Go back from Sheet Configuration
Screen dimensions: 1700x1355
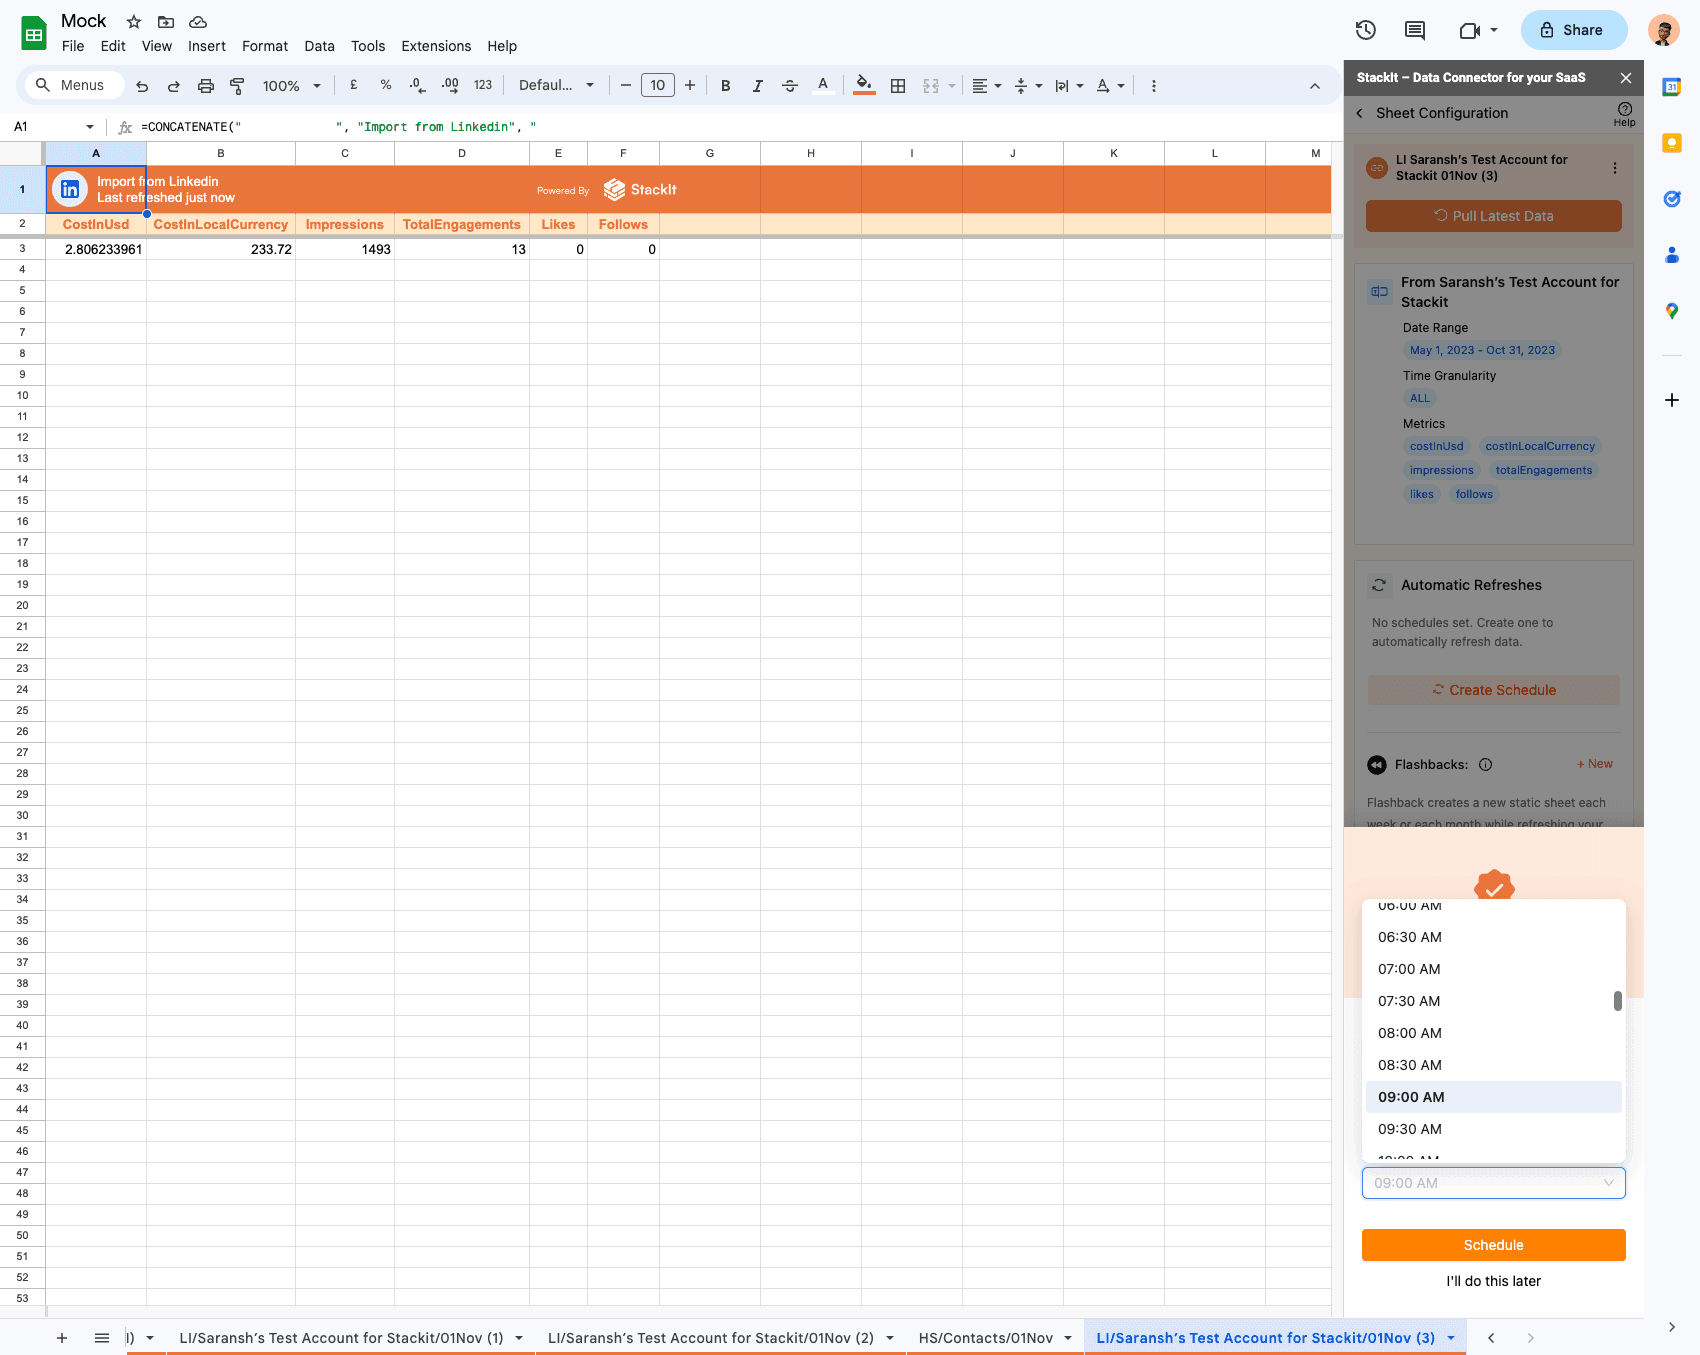(x=1360, y=113)
